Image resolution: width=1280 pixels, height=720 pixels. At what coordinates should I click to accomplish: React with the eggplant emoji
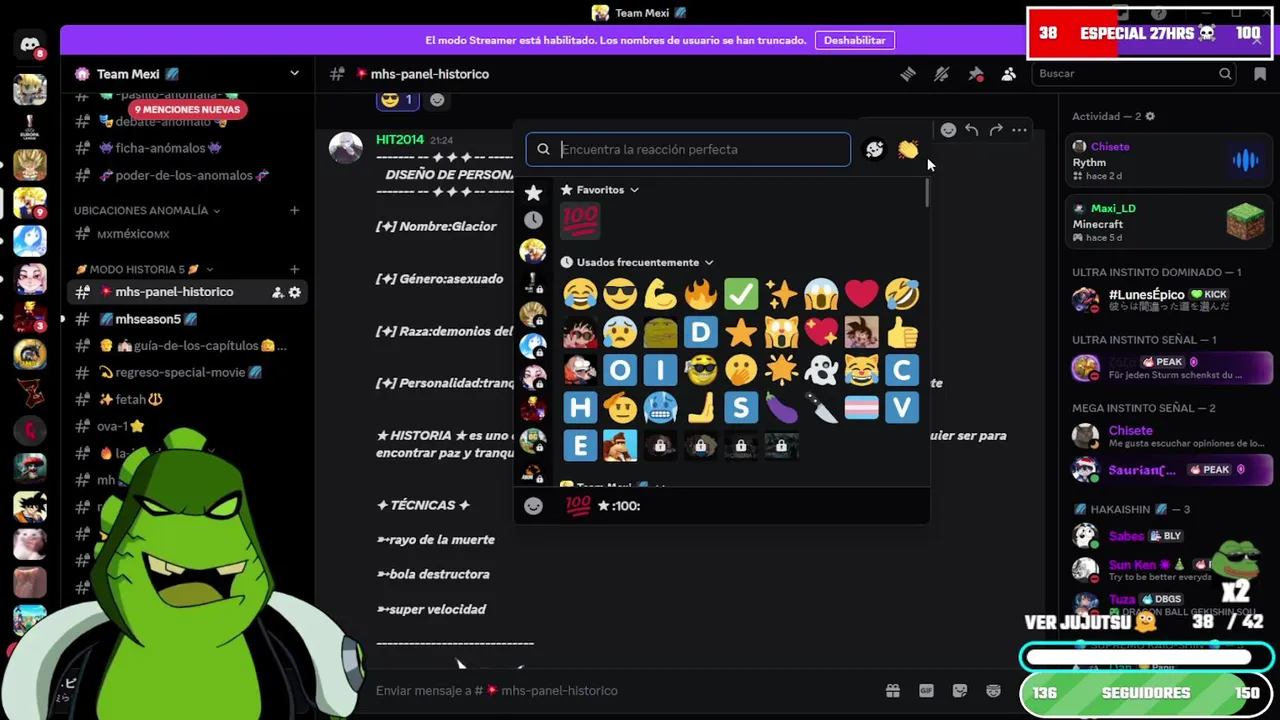pyautogui.click(x=781, y=408)
